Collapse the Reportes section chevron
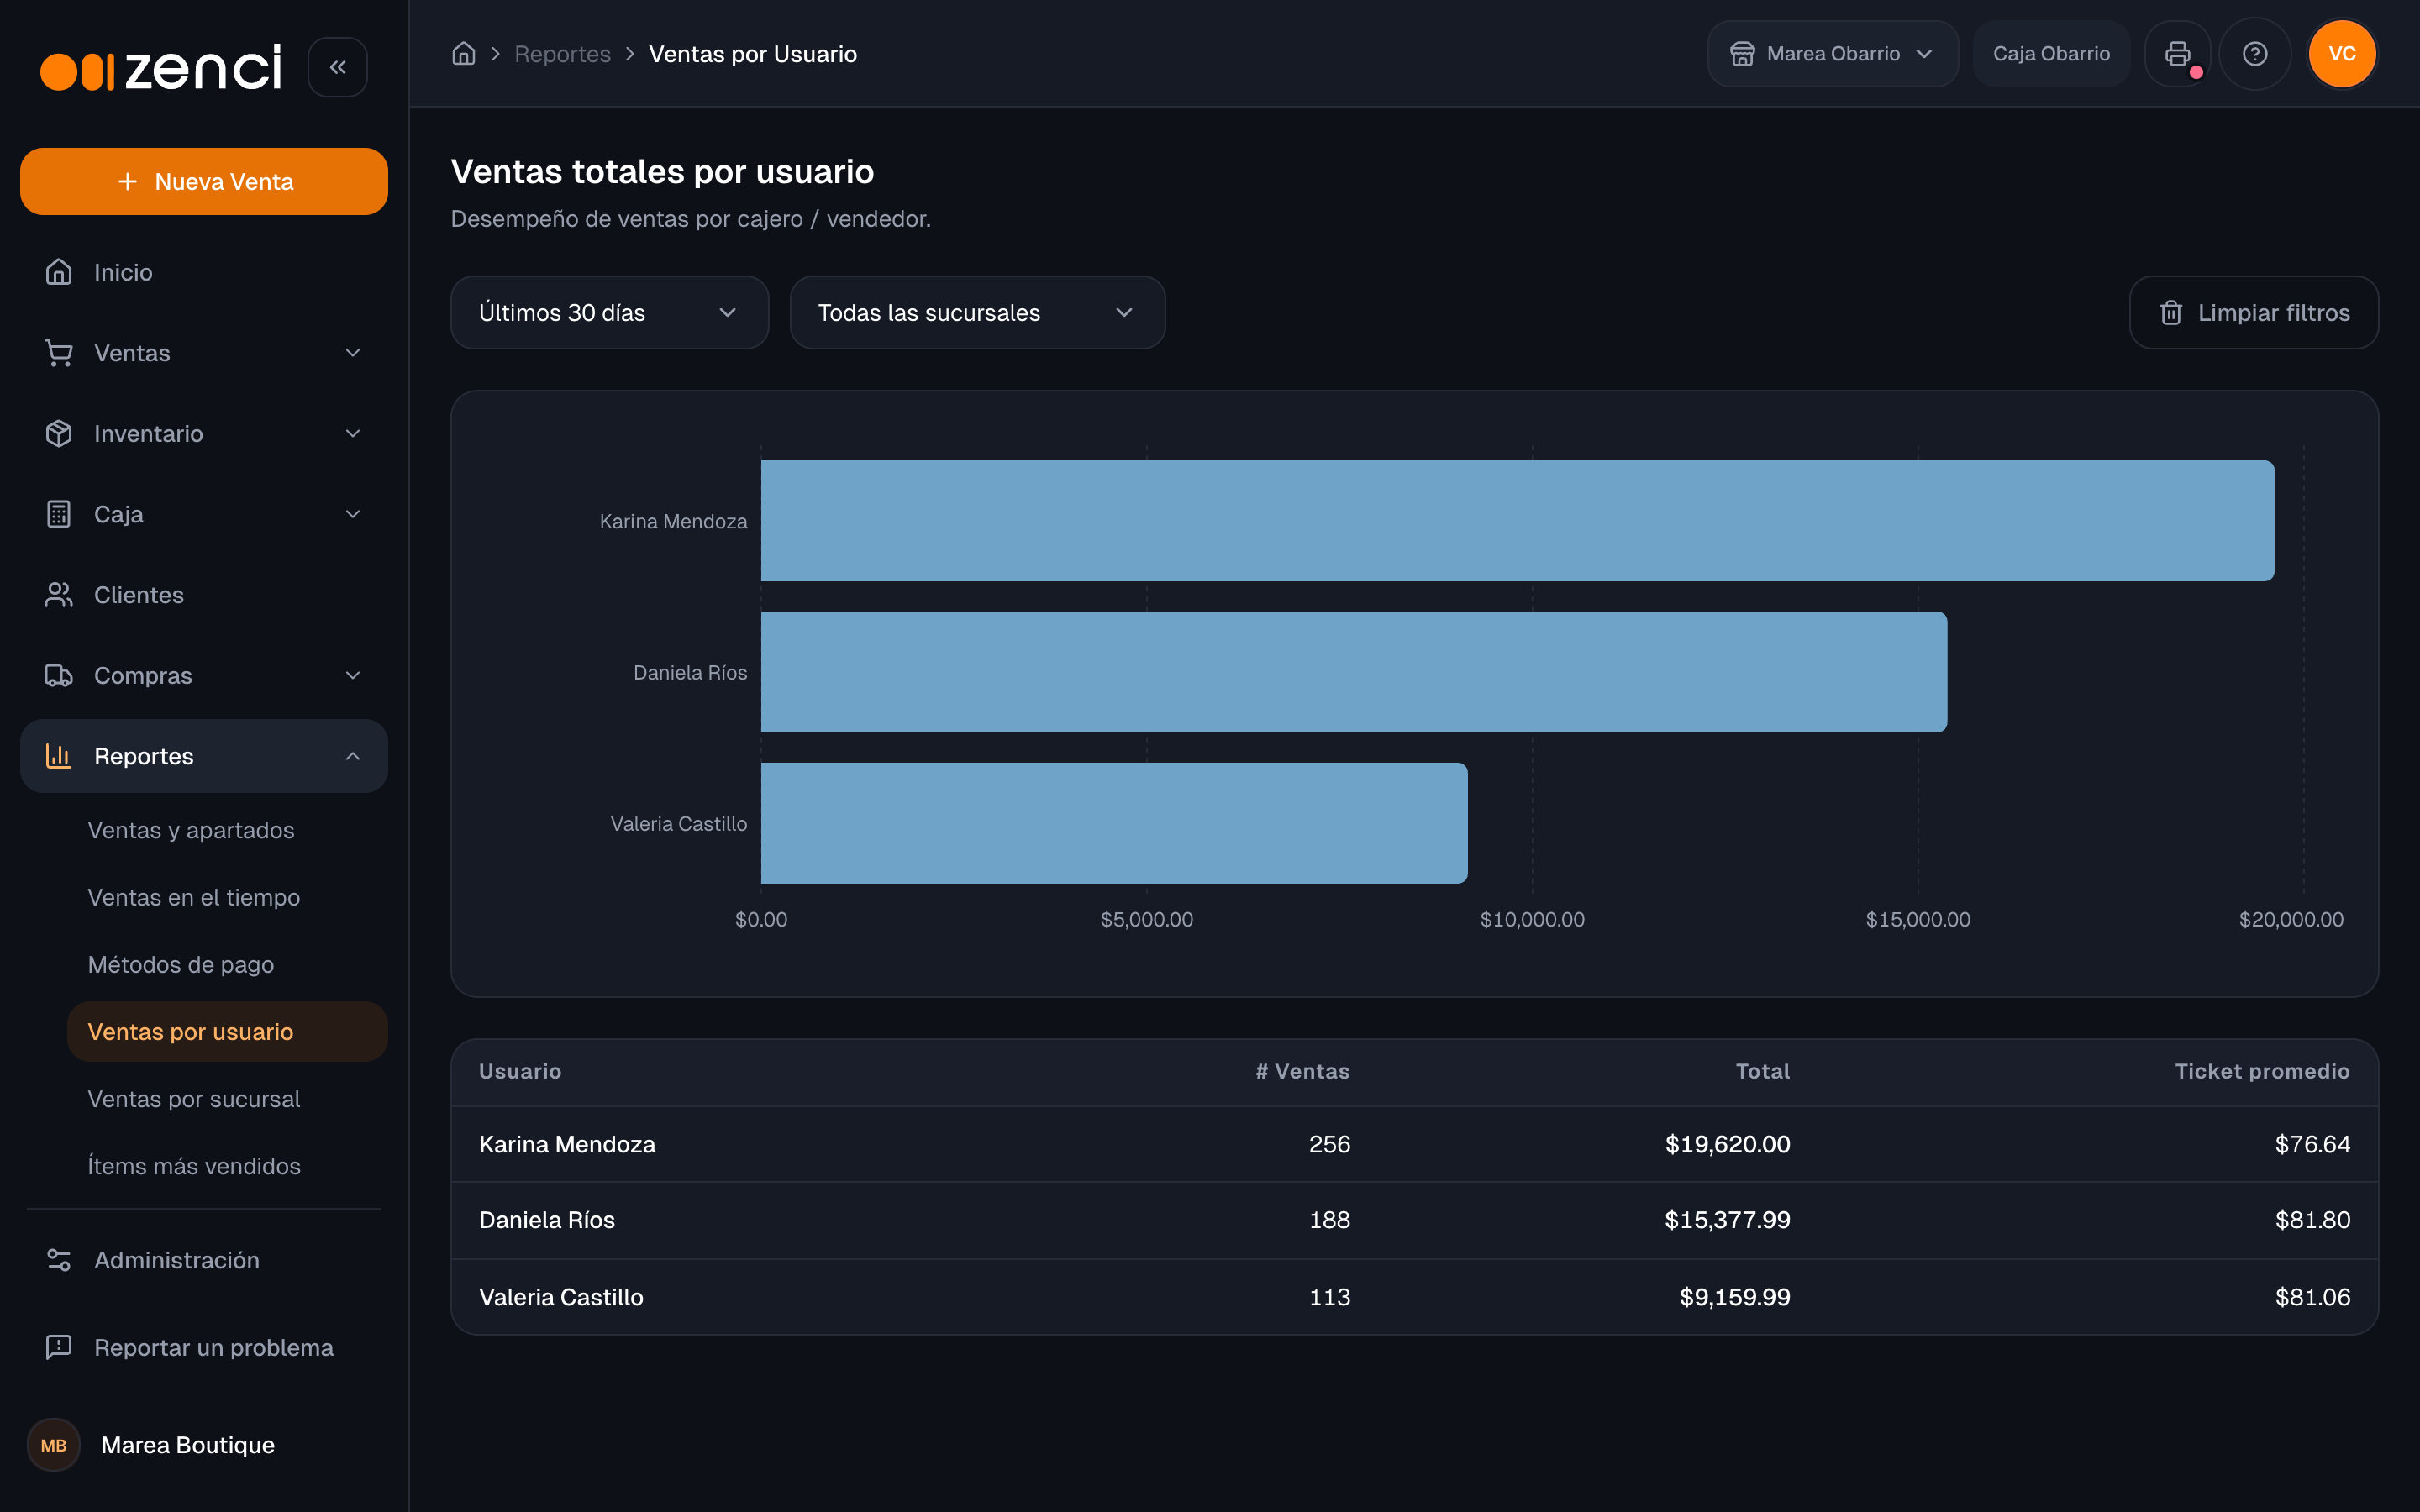 (x=353, y=756)
